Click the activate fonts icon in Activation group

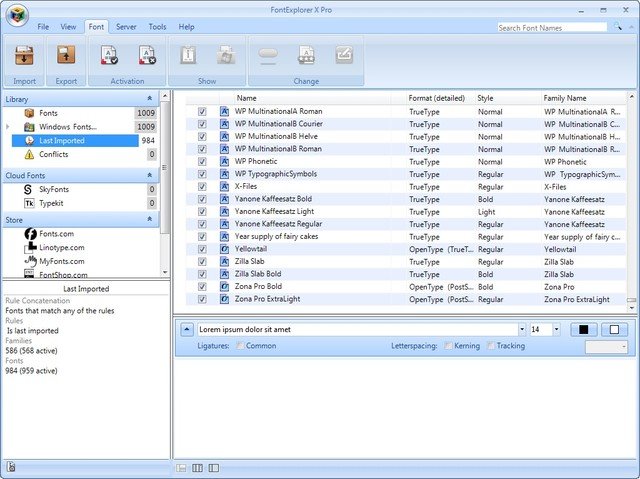[110, 57]
